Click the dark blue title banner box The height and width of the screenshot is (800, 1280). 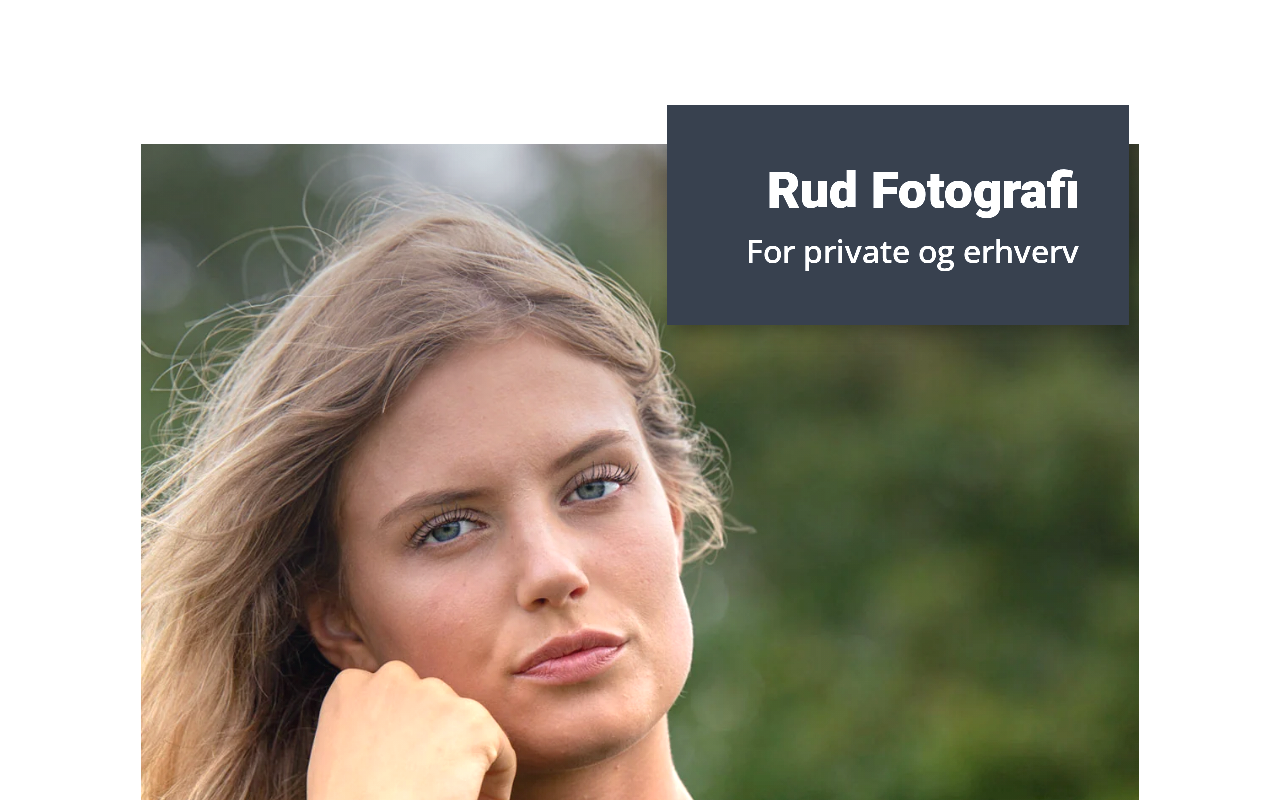[x=898, y=215]
